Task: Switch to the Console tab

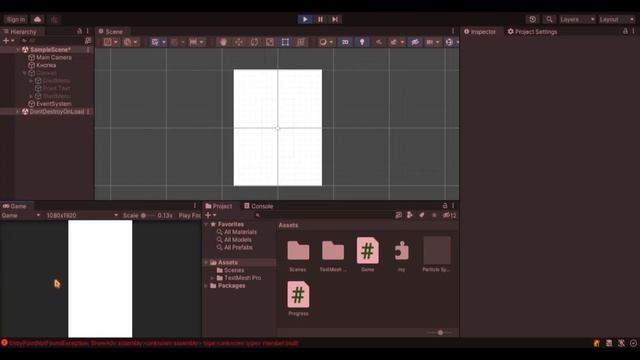Action: point(258,206)
